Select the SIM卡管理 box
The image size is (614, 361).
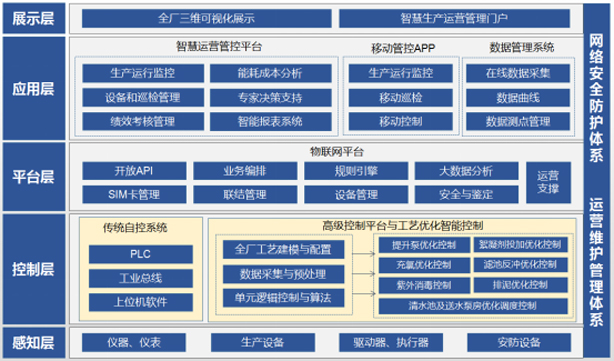134,194
